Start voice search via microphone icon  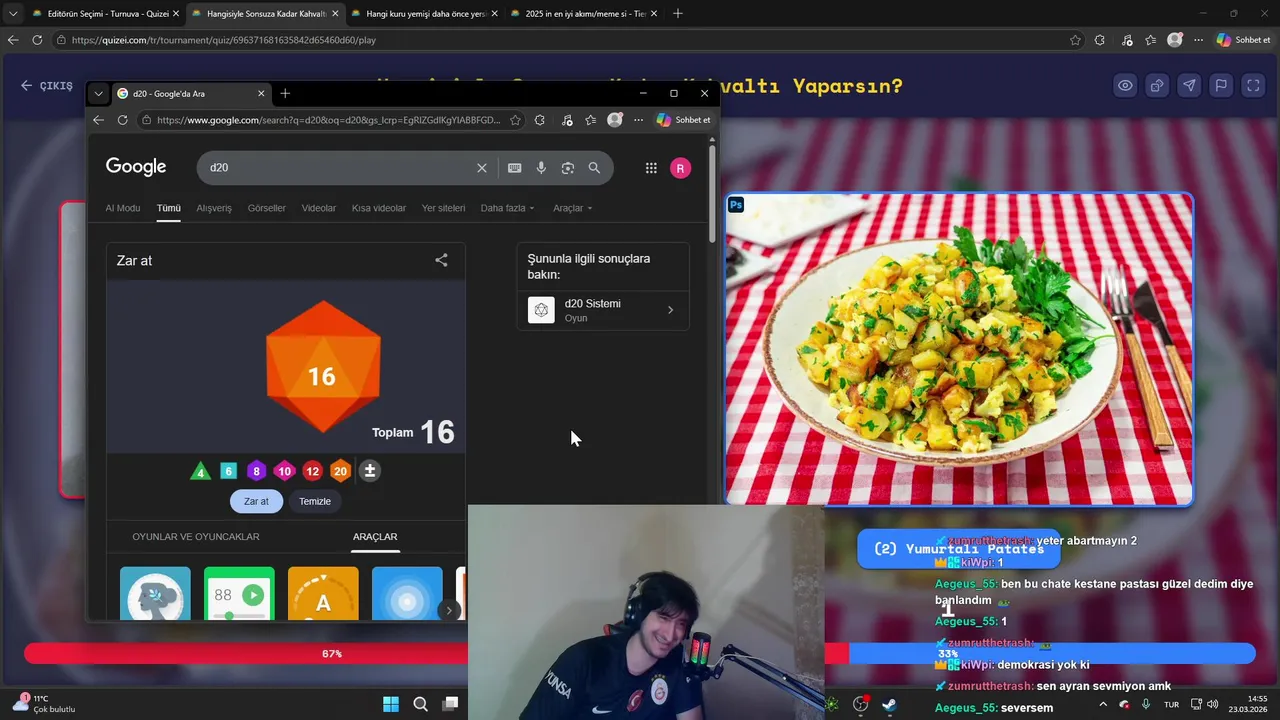541,168
